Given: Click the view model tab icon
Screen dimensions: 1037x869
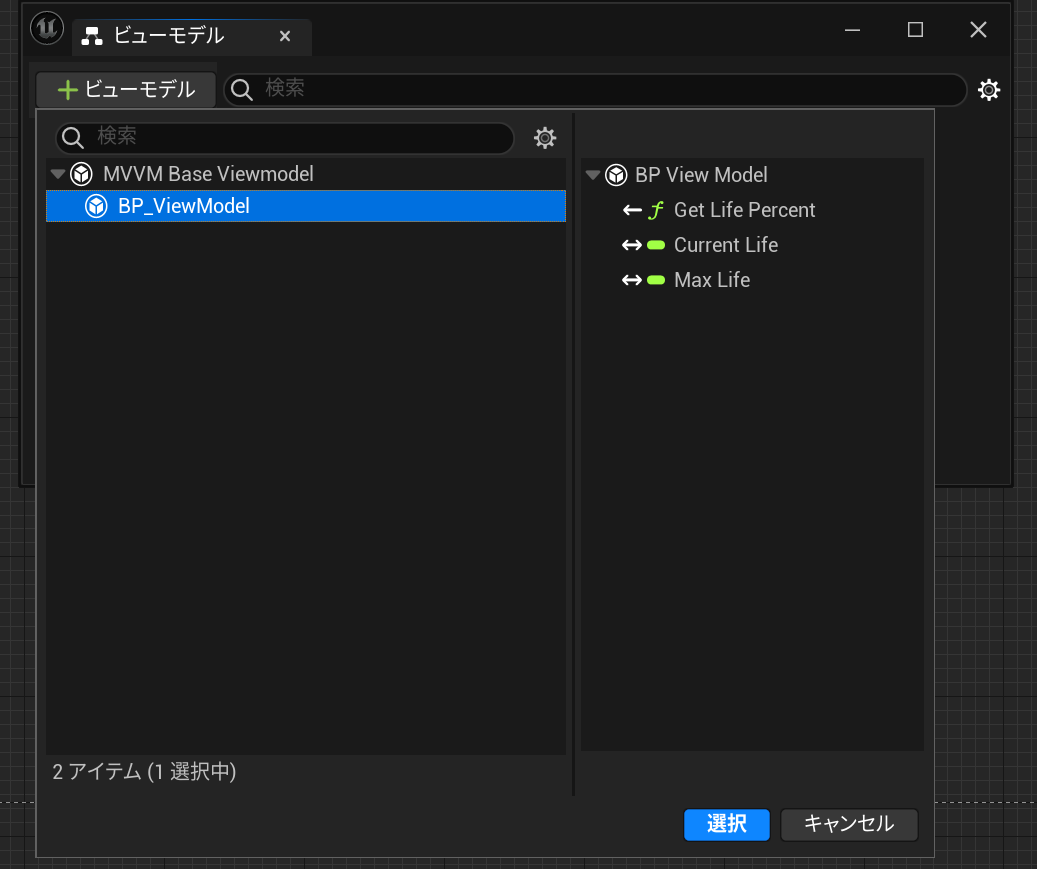Looking at the screenshot, I should [x=92, y=36].
